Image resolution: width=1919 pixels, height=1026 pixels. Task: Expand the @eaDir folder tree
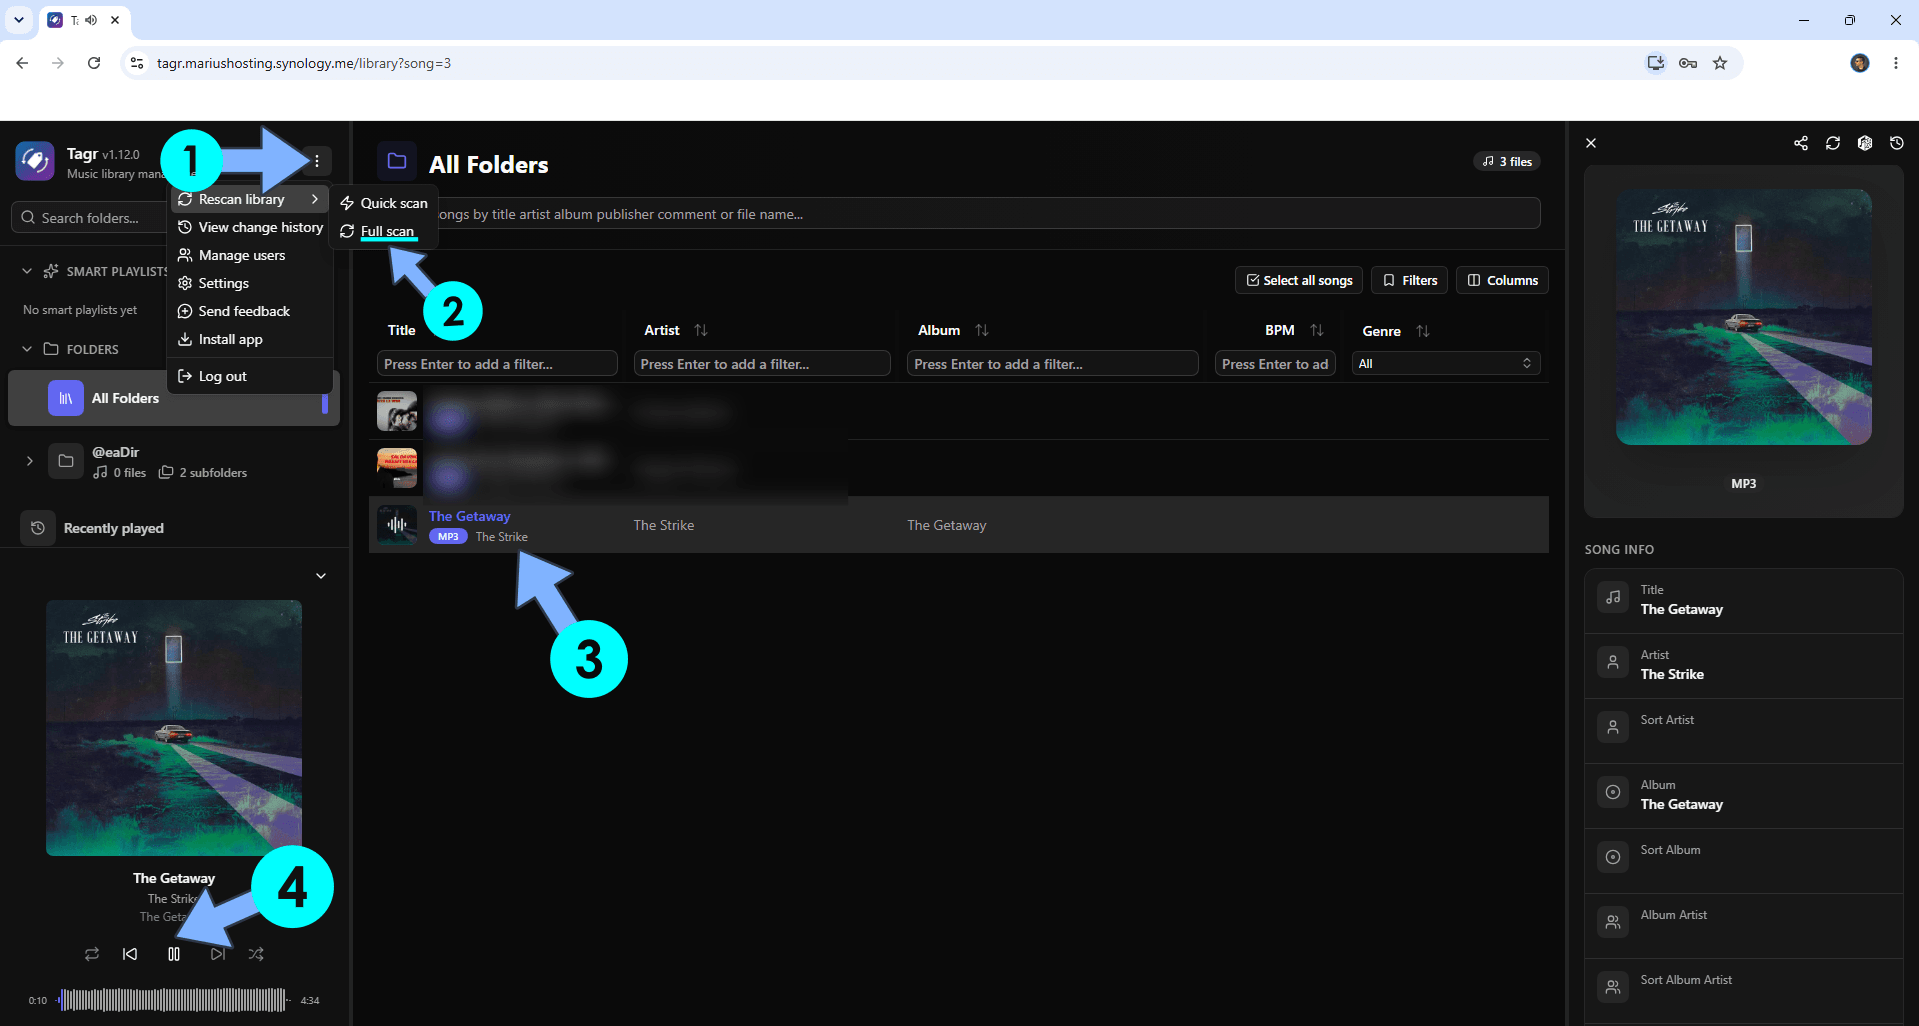click(30, 461)
